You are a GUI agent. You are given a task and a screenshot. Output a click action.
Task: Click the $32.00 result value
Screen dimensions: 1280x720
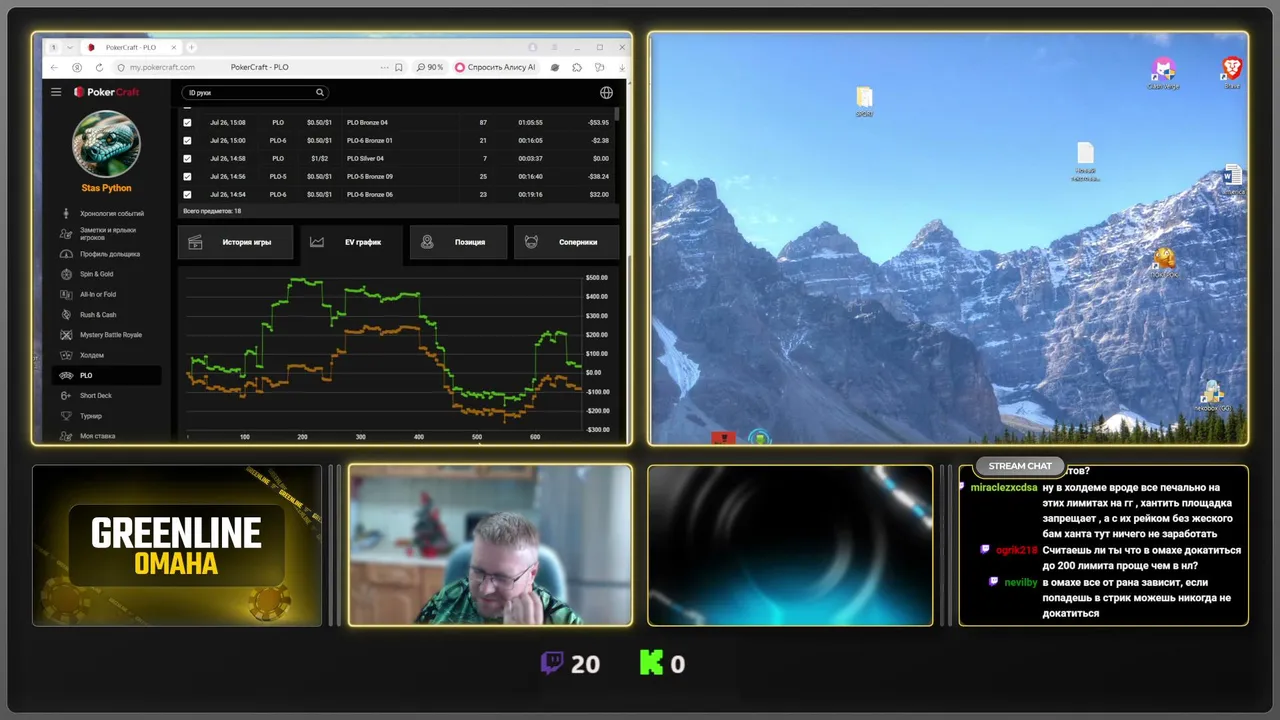point(599,194)
